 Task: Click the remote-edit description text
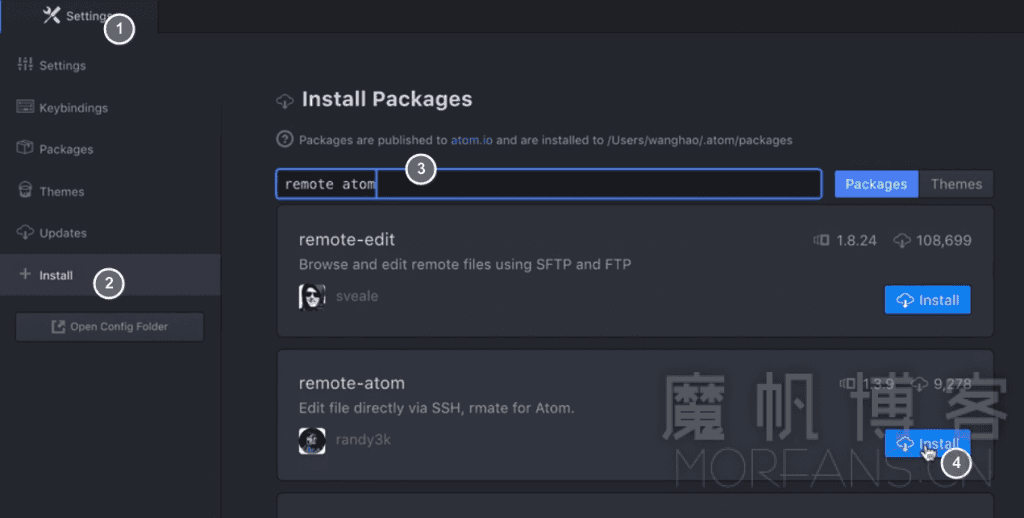pos(465,265)
